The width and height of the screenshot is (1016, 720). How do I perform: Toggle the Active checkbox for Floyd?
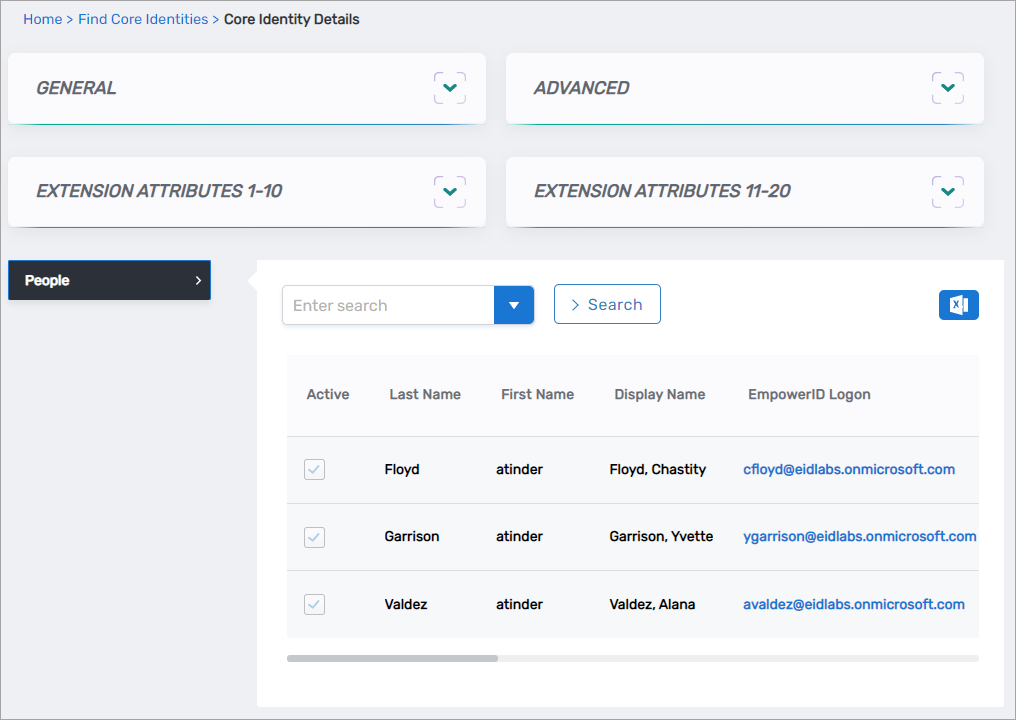click(x=314, y=470)
